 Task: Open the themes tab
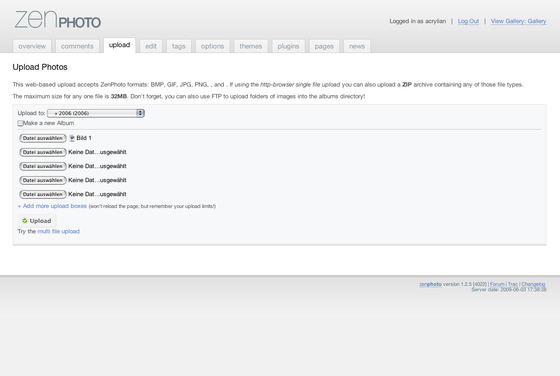[x=251, y=46]
